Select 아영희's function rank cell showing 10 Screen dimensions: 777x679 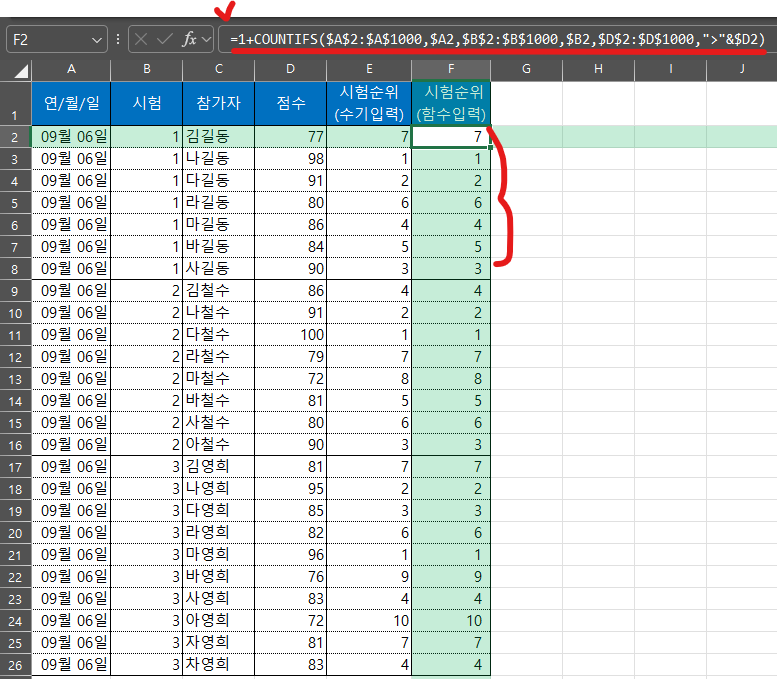(451, 621)
